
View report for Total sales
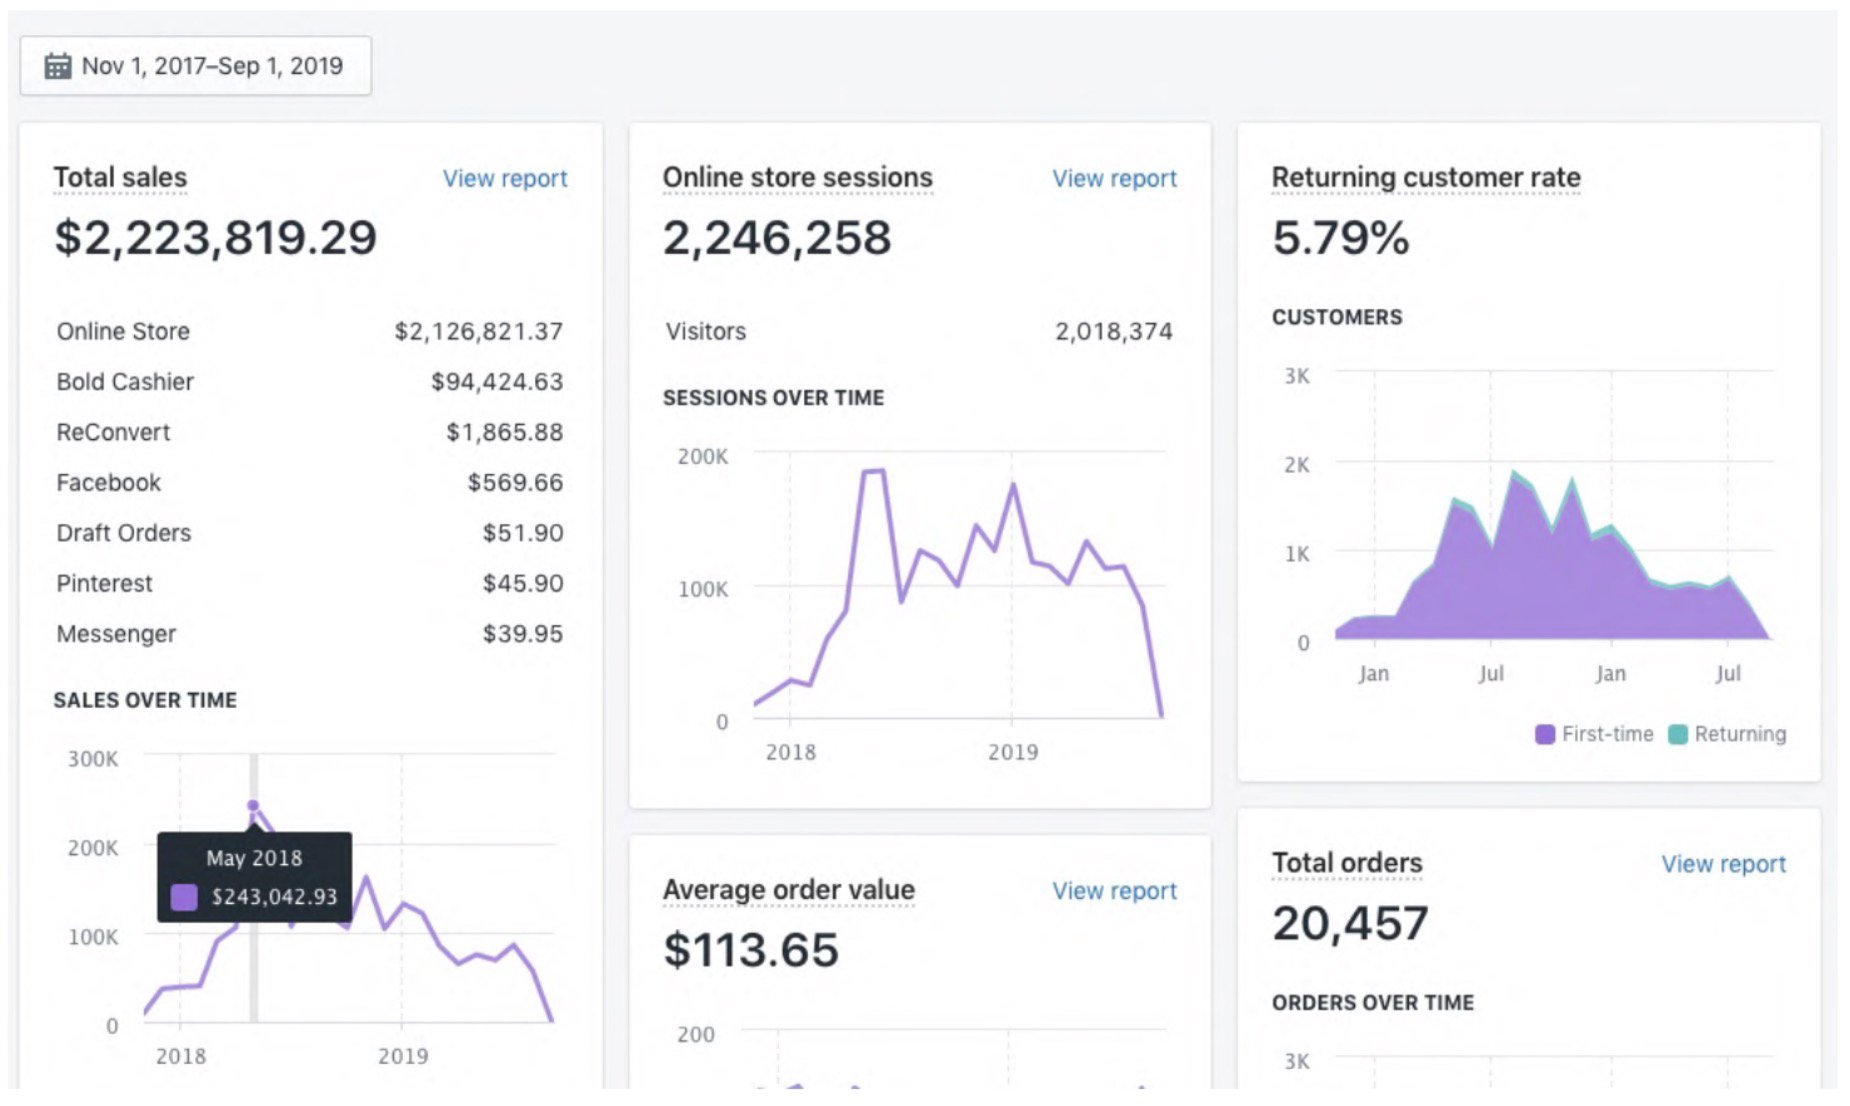click(505, 178)
